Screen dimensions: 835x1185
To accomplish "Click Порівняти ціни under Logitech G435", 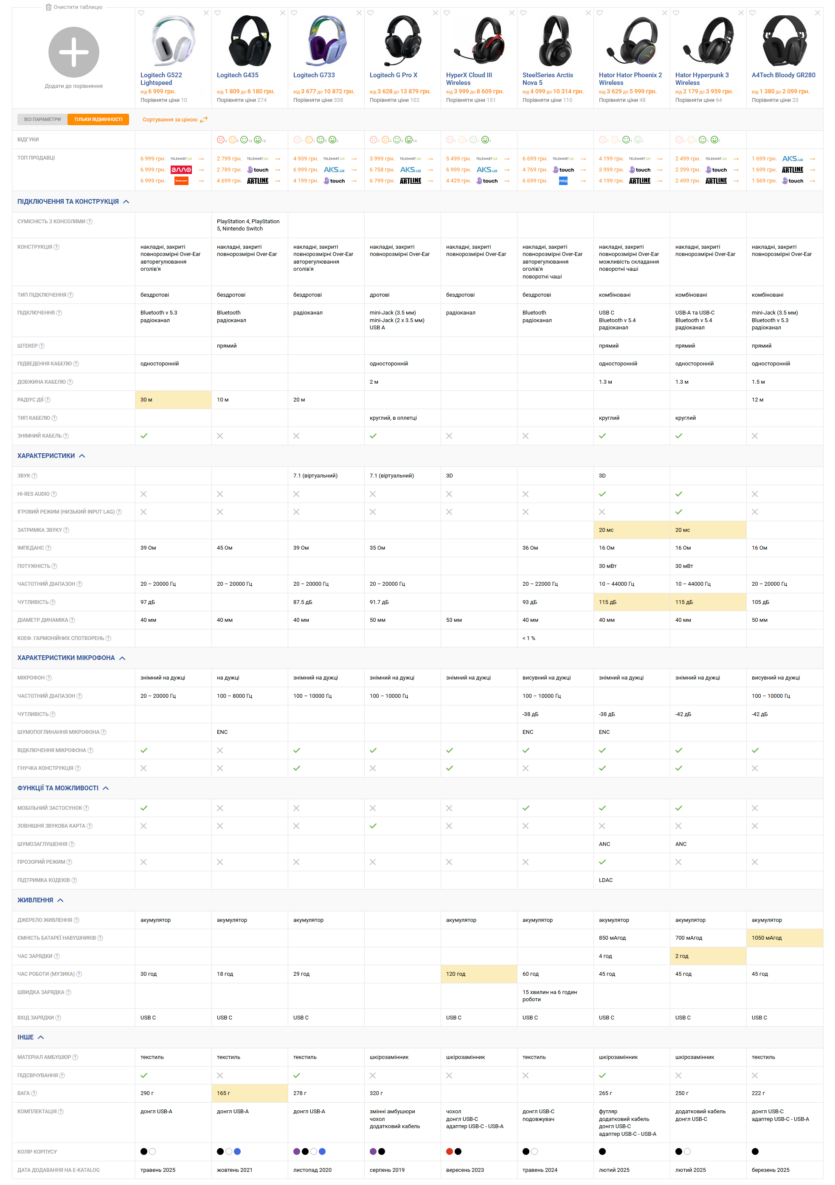I will (242, 100).
